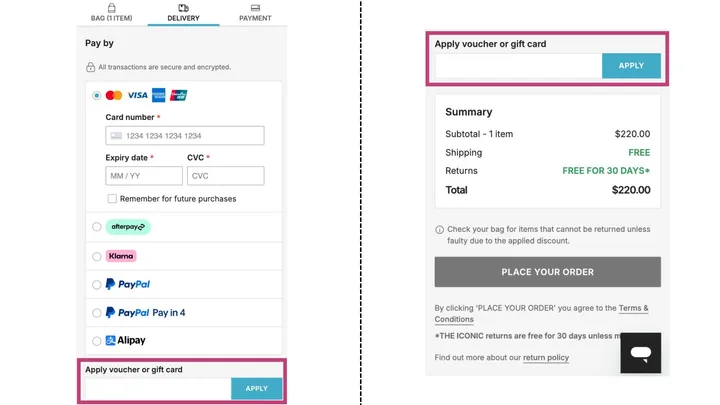Select the Klarna payment radio button

(x=96, y=256)
